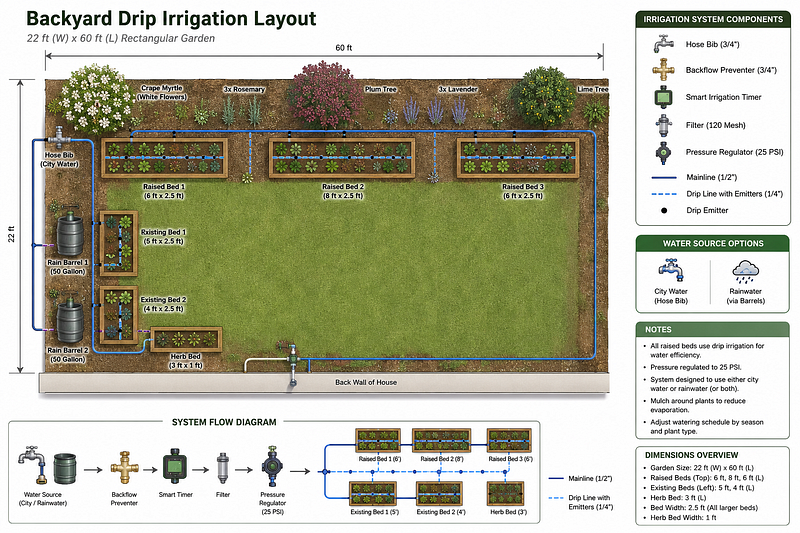
Task: Click the Backyard Drip Irrigation Layout title
Action: (171, 18)
